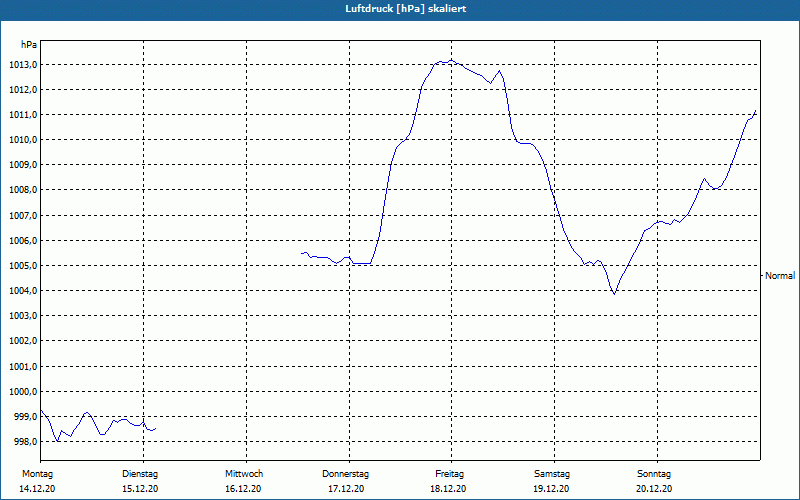800x500 pixels.
Task: Click the date 19.12.20
Action: point(552,489)
